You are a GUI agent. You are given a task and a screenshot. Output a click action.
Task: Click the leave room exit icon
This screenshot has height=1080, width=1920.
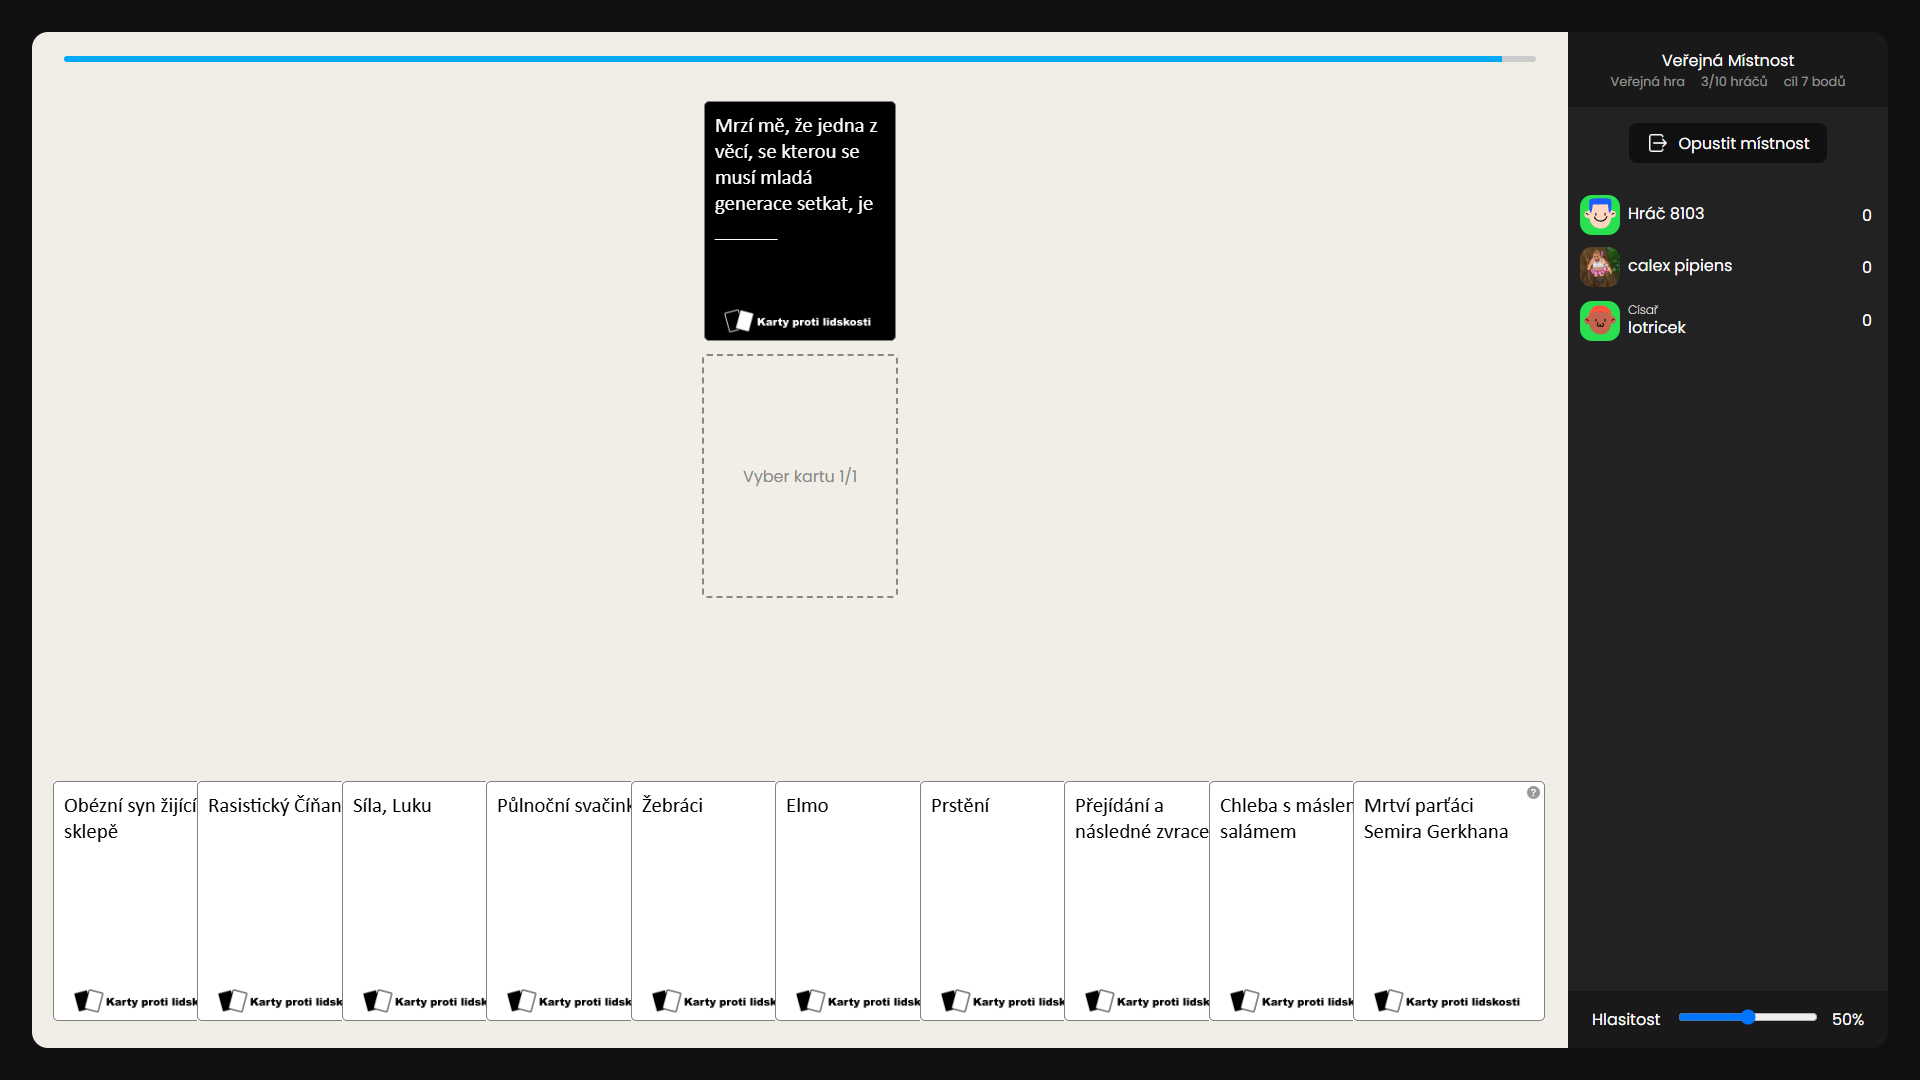[x=1657, y=143]
